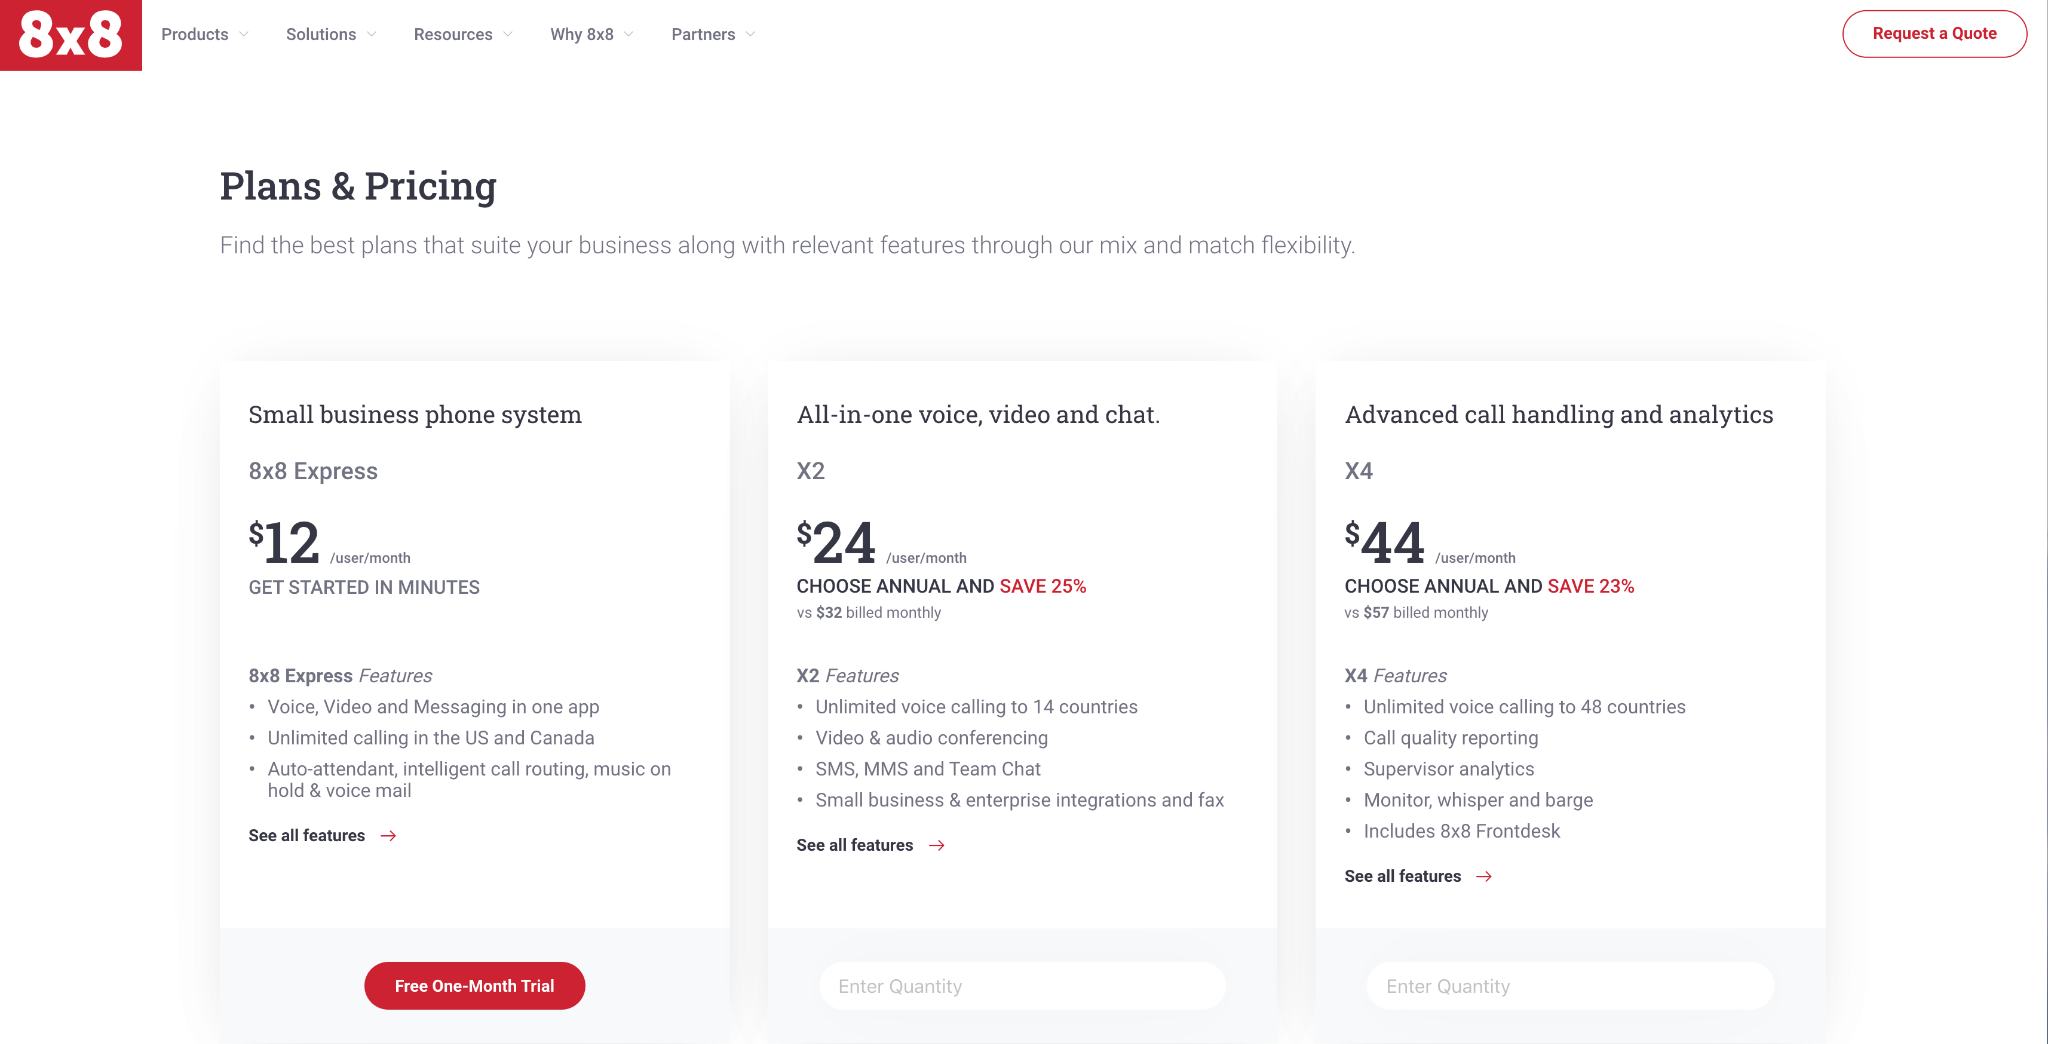2048x1044 pixels.
Task: Click the Request a Quote button
Action: pyautogui.click(x=1934, y=34)
